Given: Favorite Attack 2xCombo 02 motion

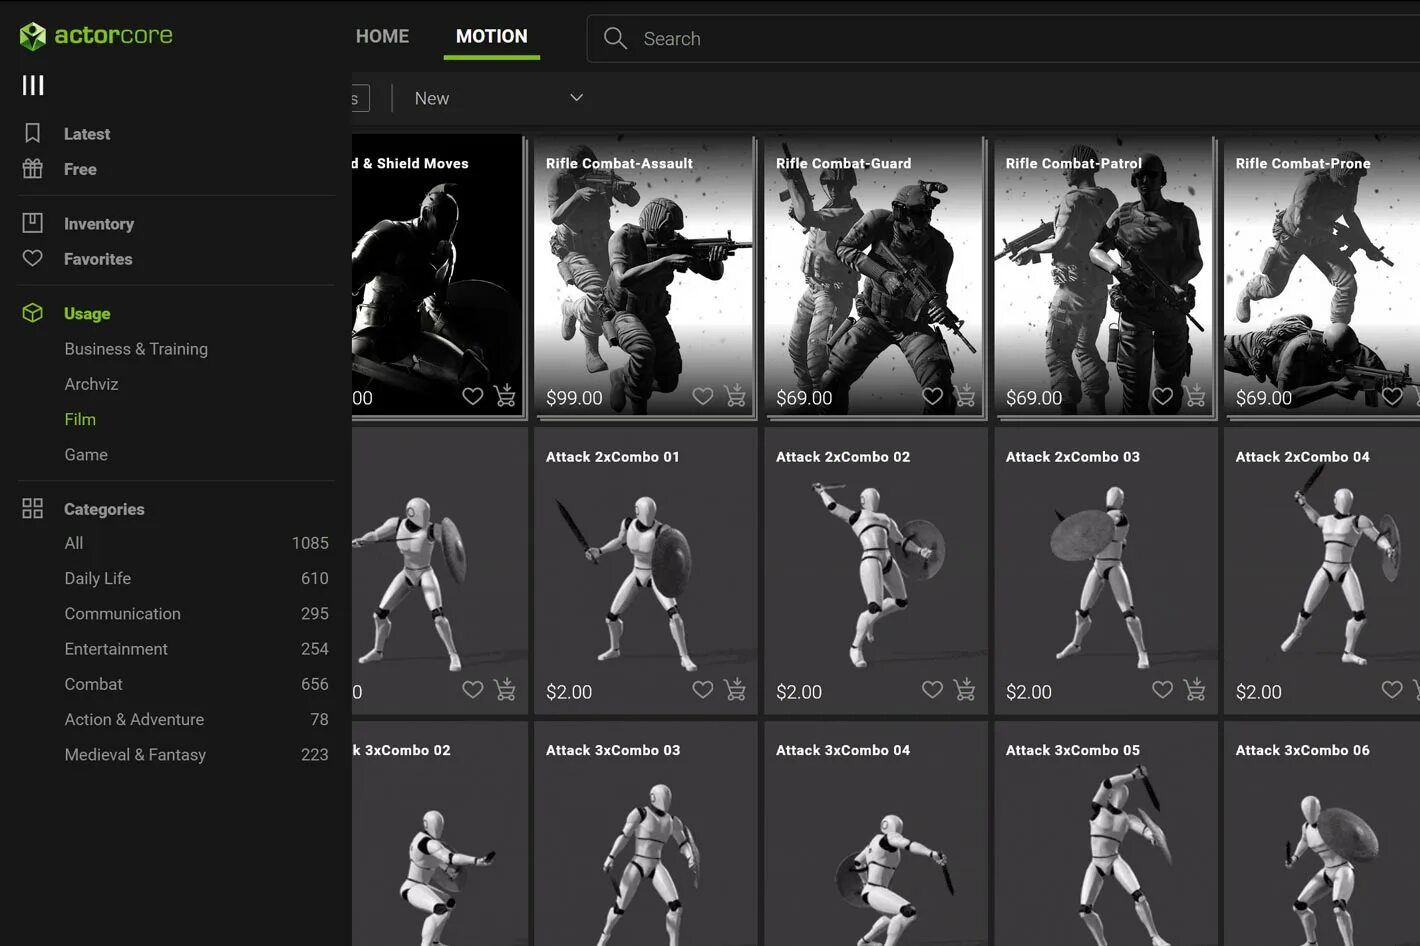Looking at the screenshot, I should (x=933, y=689).
